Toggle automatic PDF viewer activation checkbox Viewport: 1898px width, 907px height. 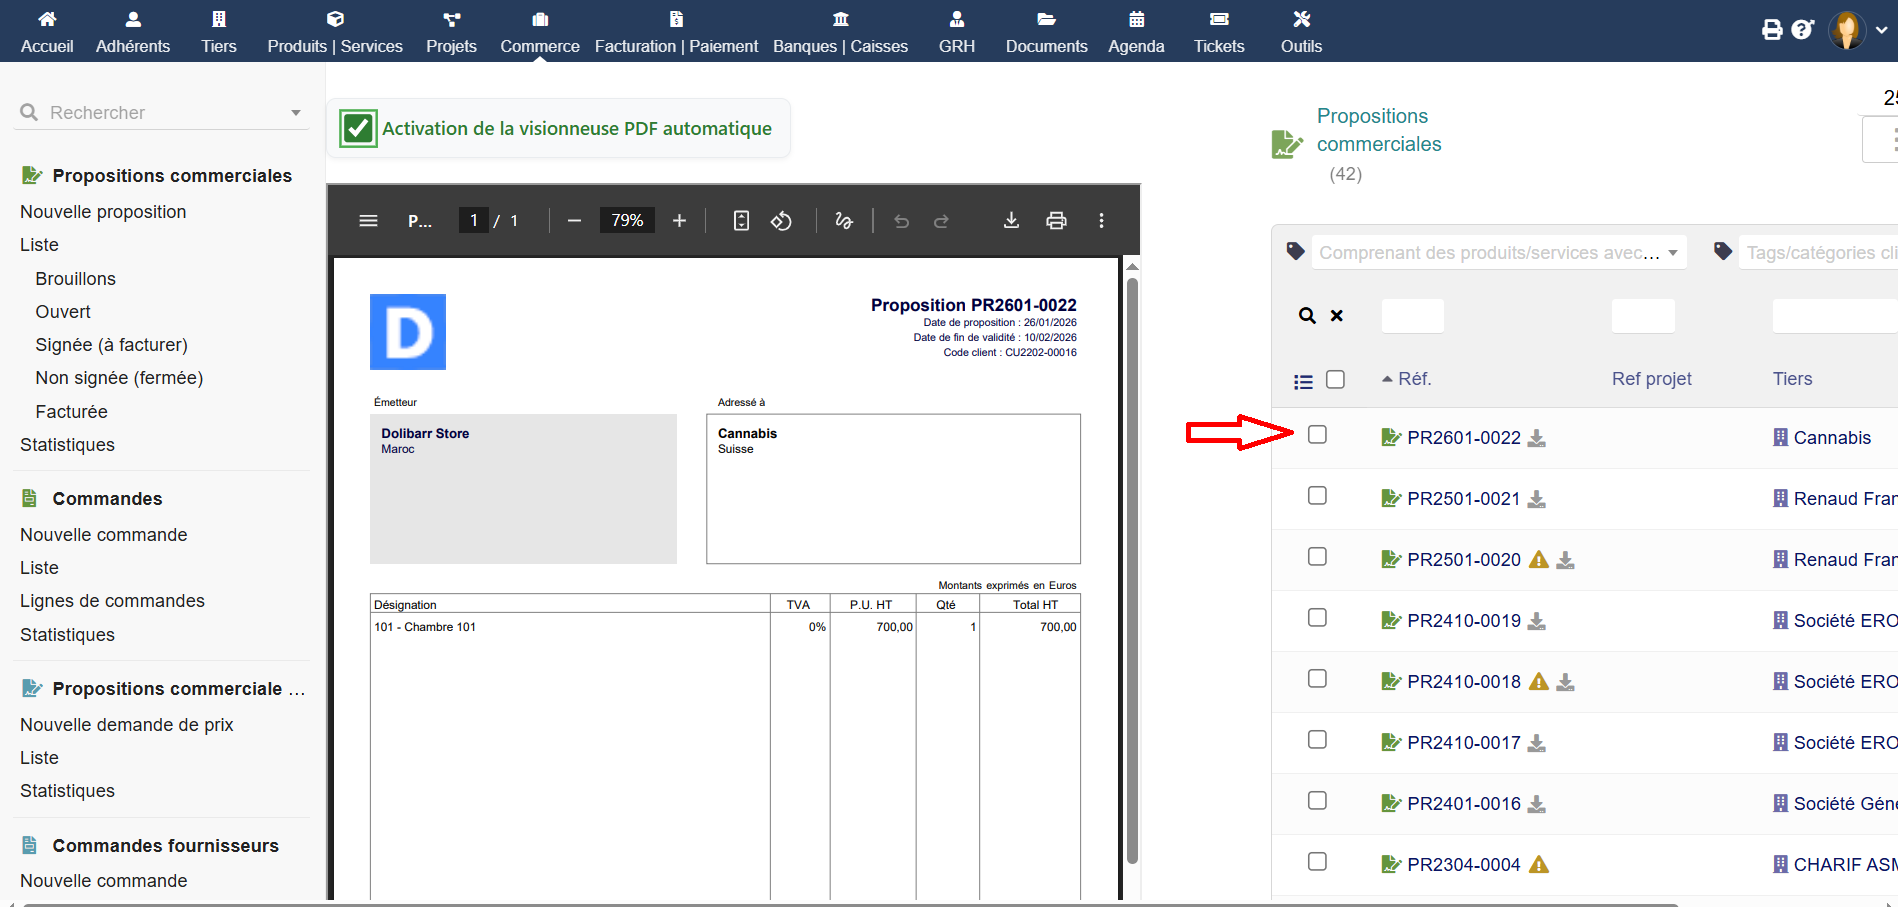(x=358, y=129)
